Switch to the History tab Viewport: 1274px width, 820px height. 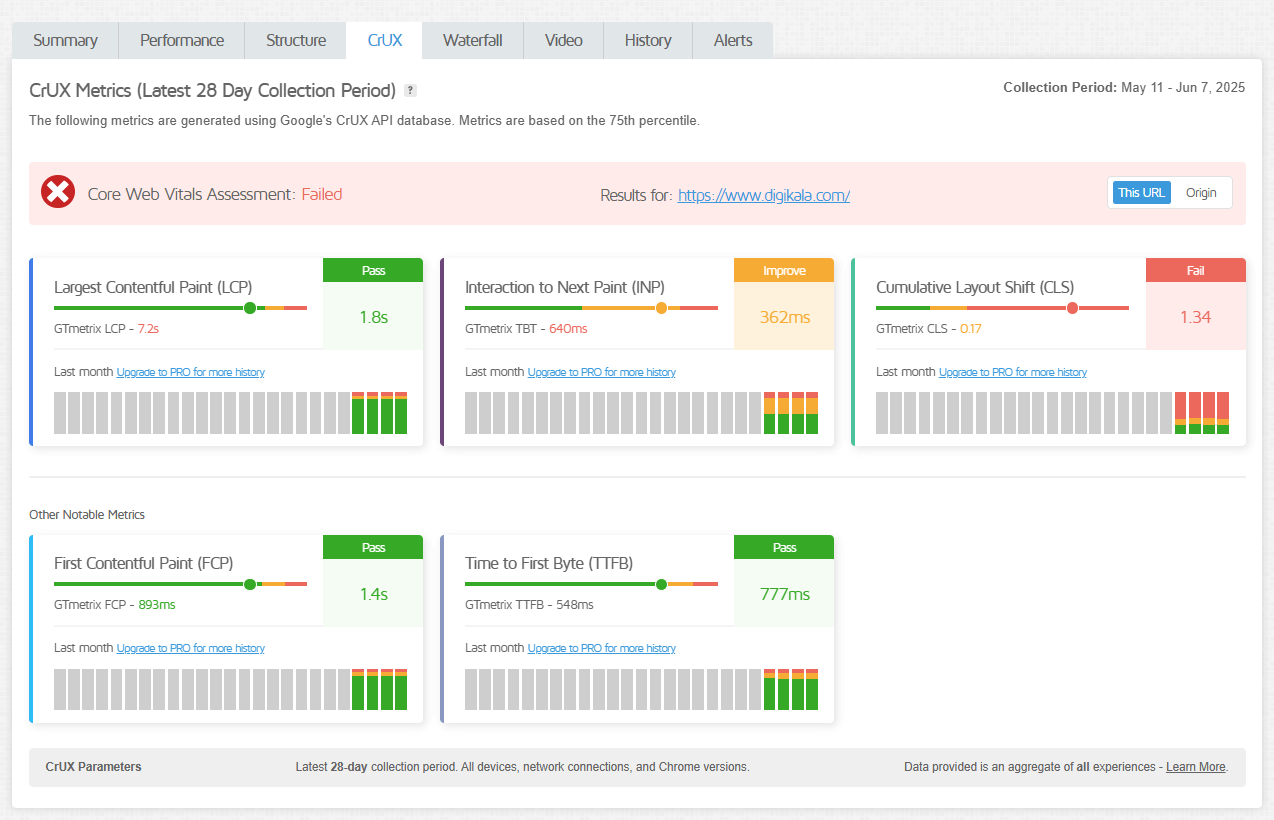pos(648,40)
